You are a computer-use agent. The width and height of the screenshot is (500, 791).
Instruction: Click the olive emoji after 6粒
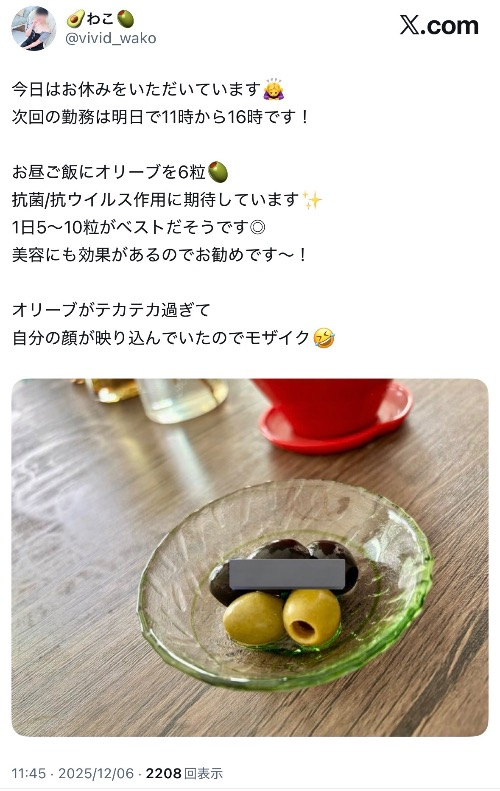218,172
